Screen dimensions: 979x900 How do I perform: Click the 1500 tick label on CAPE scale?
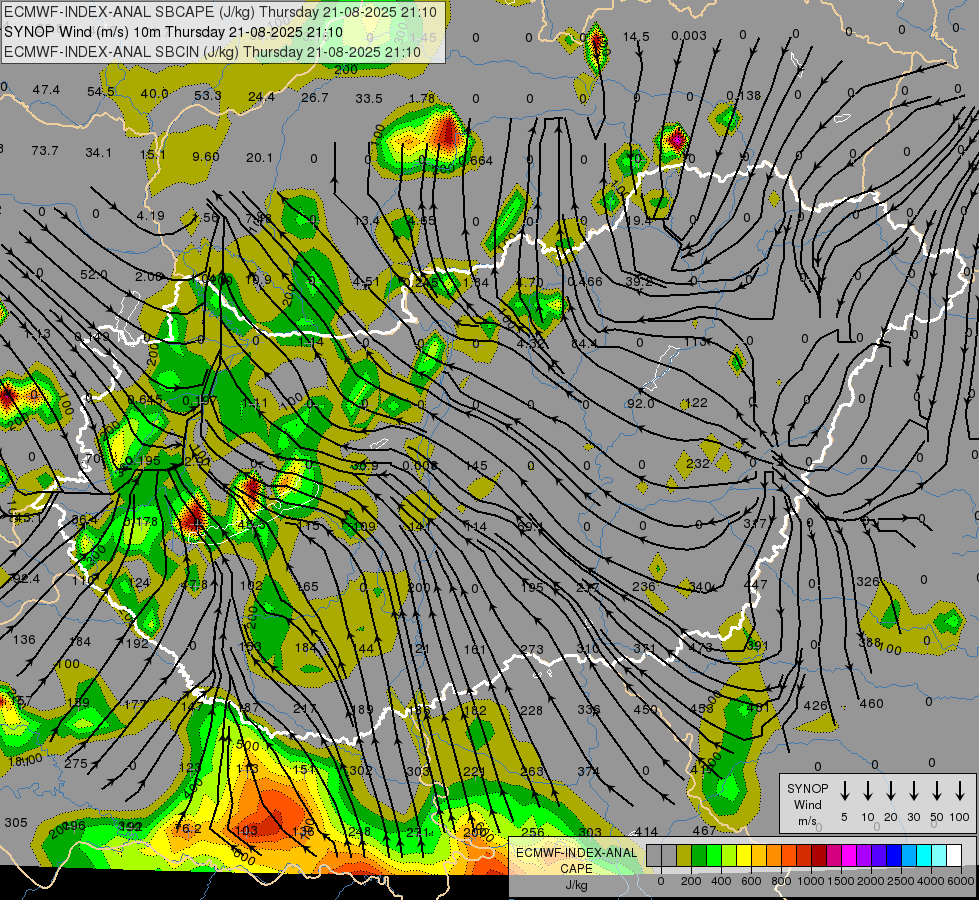840,881
